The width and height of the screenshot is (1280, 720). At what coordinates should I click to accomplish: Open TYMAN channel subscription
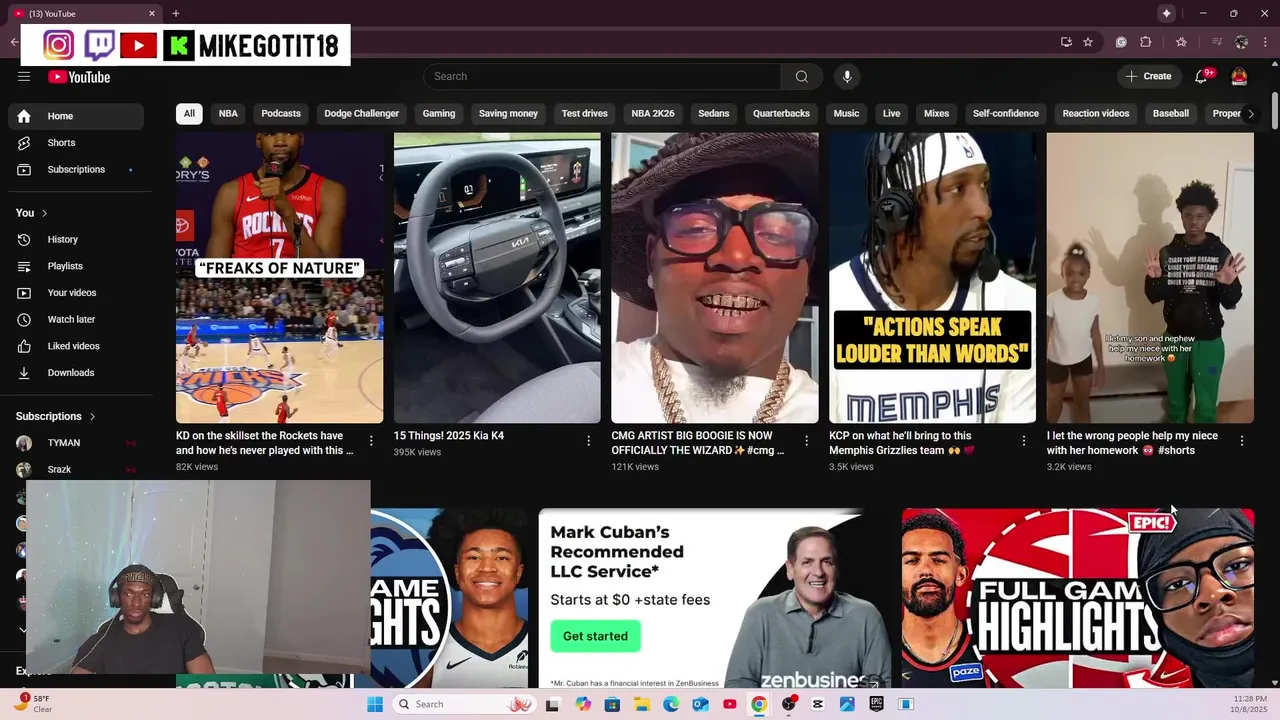76,443
